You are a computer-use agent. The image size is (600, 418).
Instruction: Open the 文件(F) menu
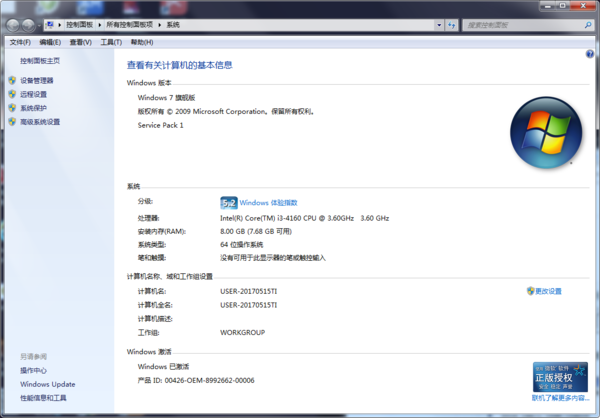click(20, 42)
